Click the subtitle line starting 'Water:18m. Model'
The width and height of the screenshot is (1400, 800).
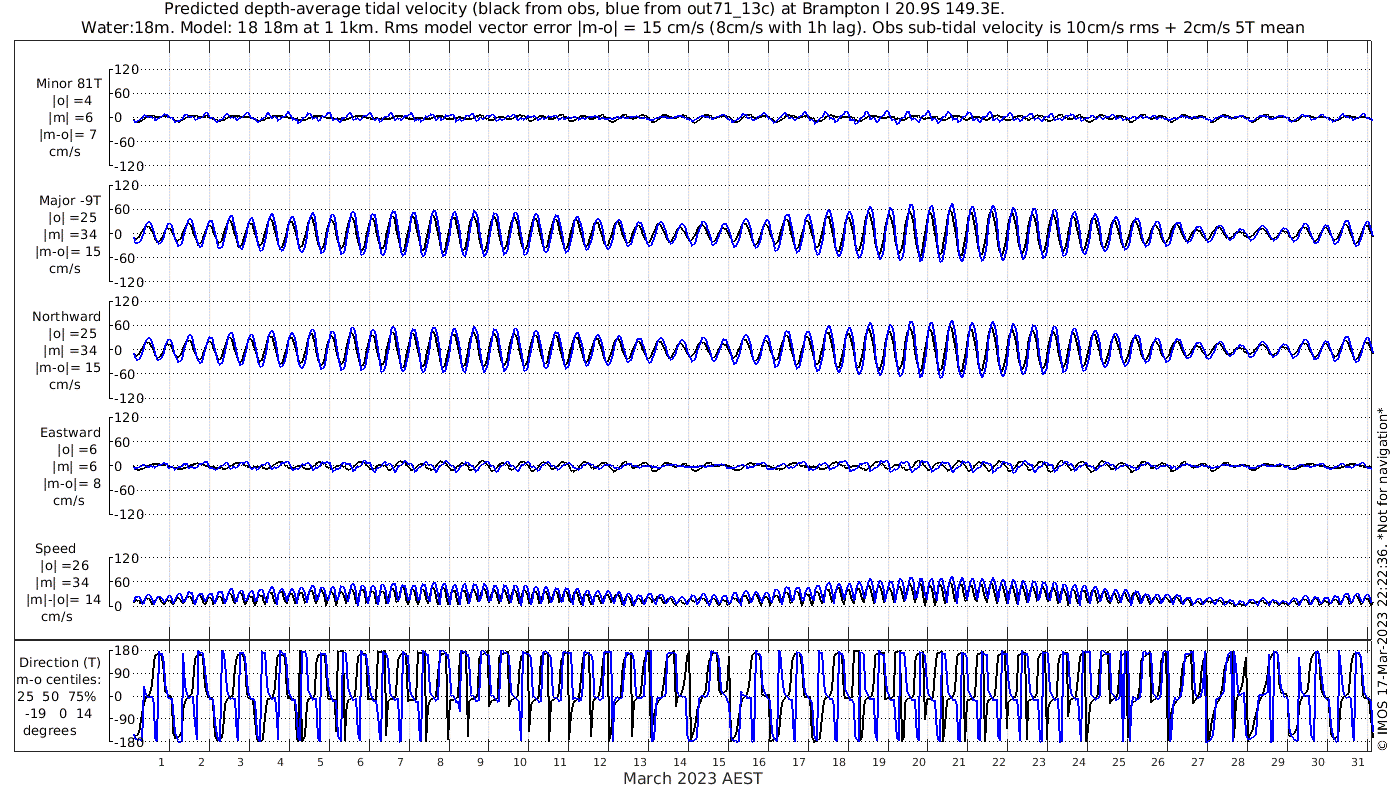tap(693, 28)
